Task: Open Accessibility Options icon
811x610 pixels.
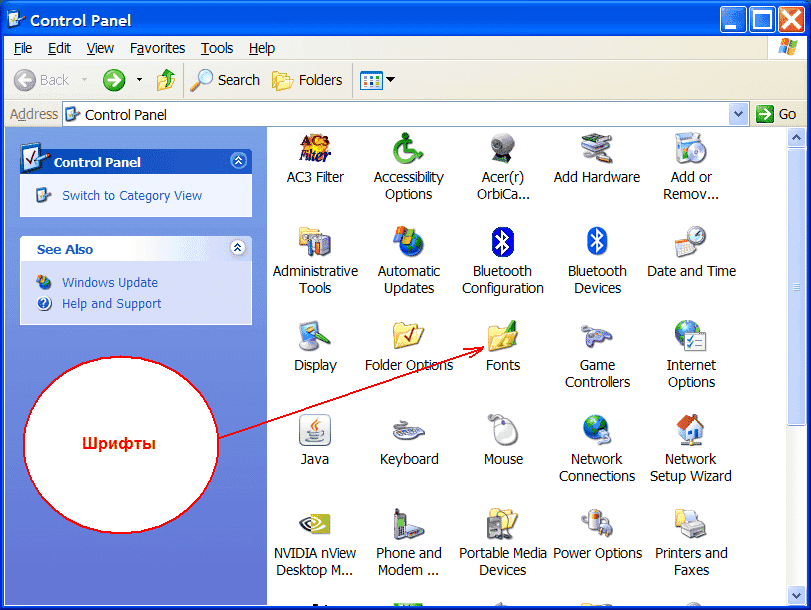Action: tap(408, 150)
